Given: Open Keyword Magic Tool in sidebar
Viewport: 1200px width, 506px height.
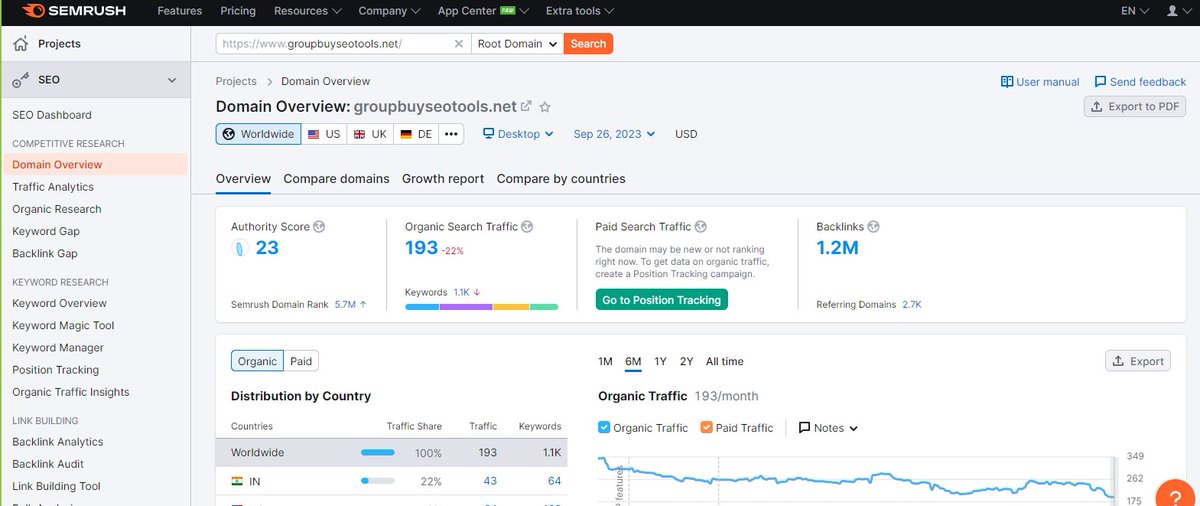Looking at the screenshot, I should pyautogui.click(x=63, y=326).
